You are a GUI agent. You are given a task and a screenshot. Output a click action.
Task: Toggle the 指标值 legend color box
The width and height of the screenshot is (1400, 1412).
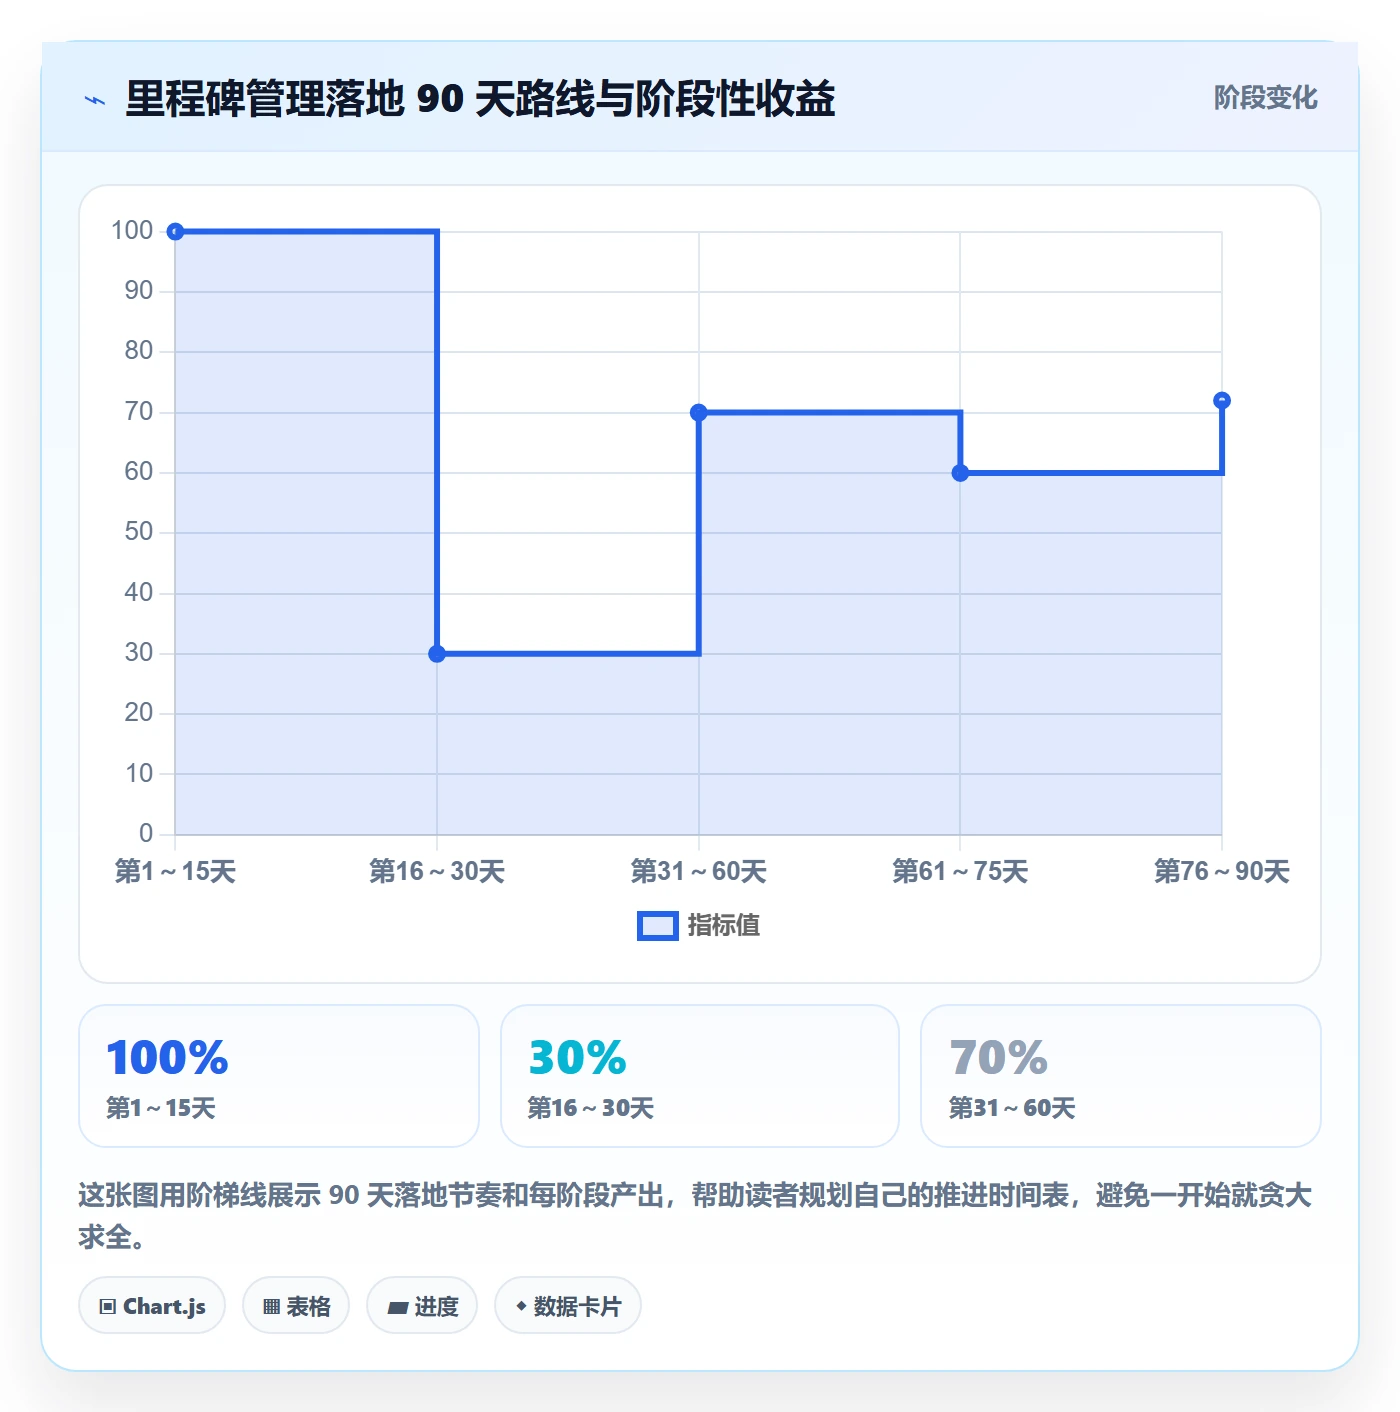pos(658,926)
